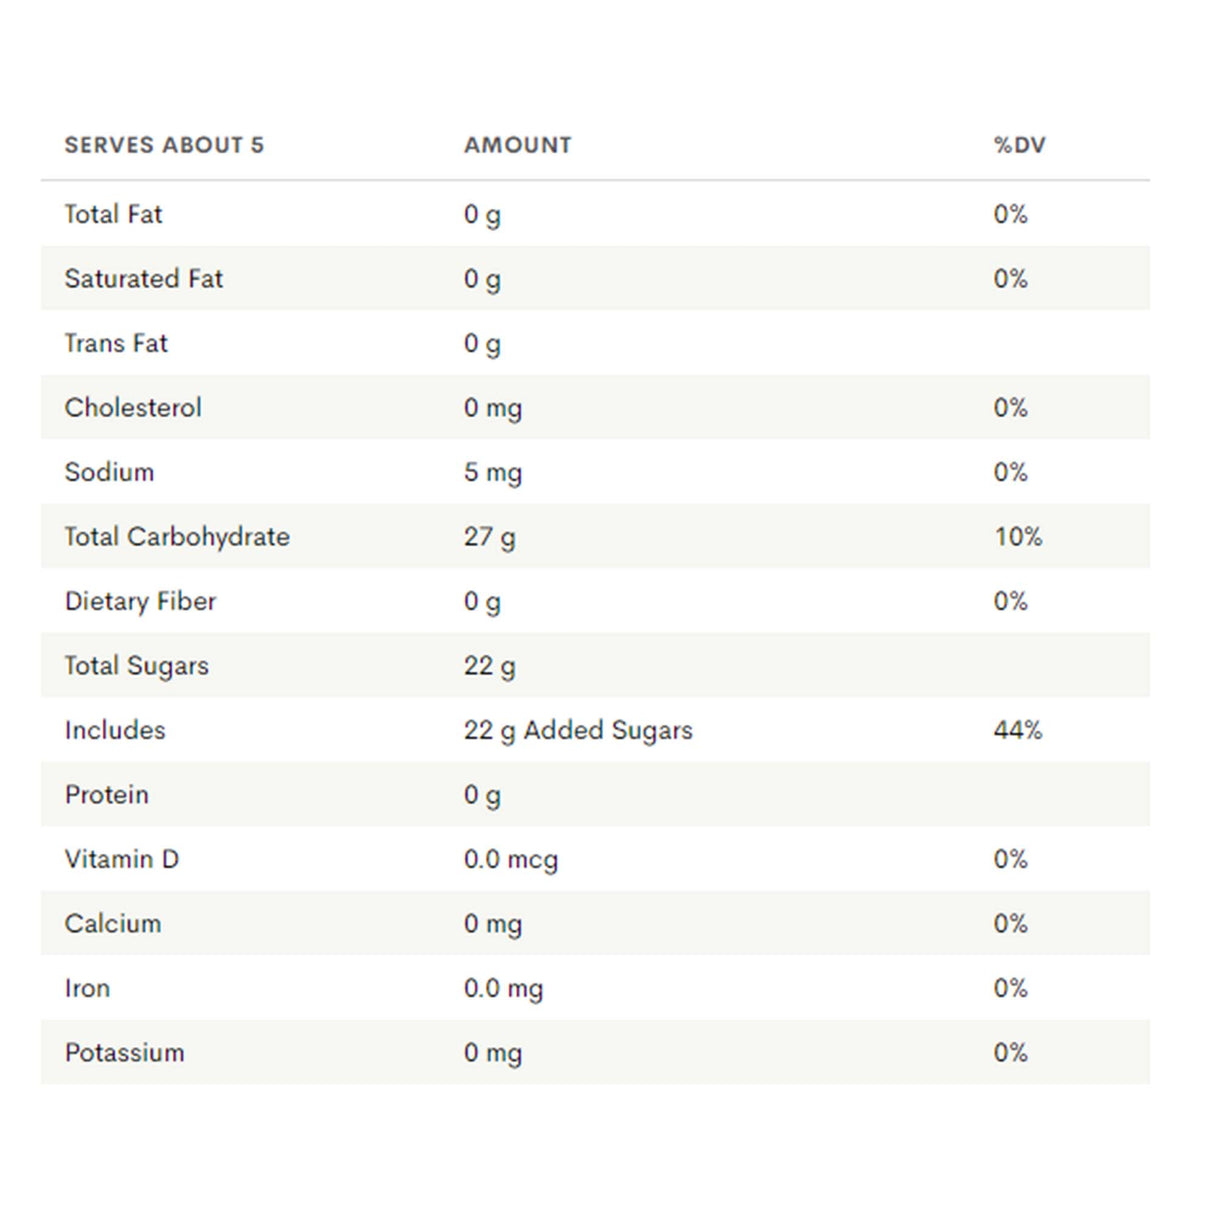Screen dimensions: 1214x1214
Task: Click the Sodium 5 mg amount
Action: (492, 472)
